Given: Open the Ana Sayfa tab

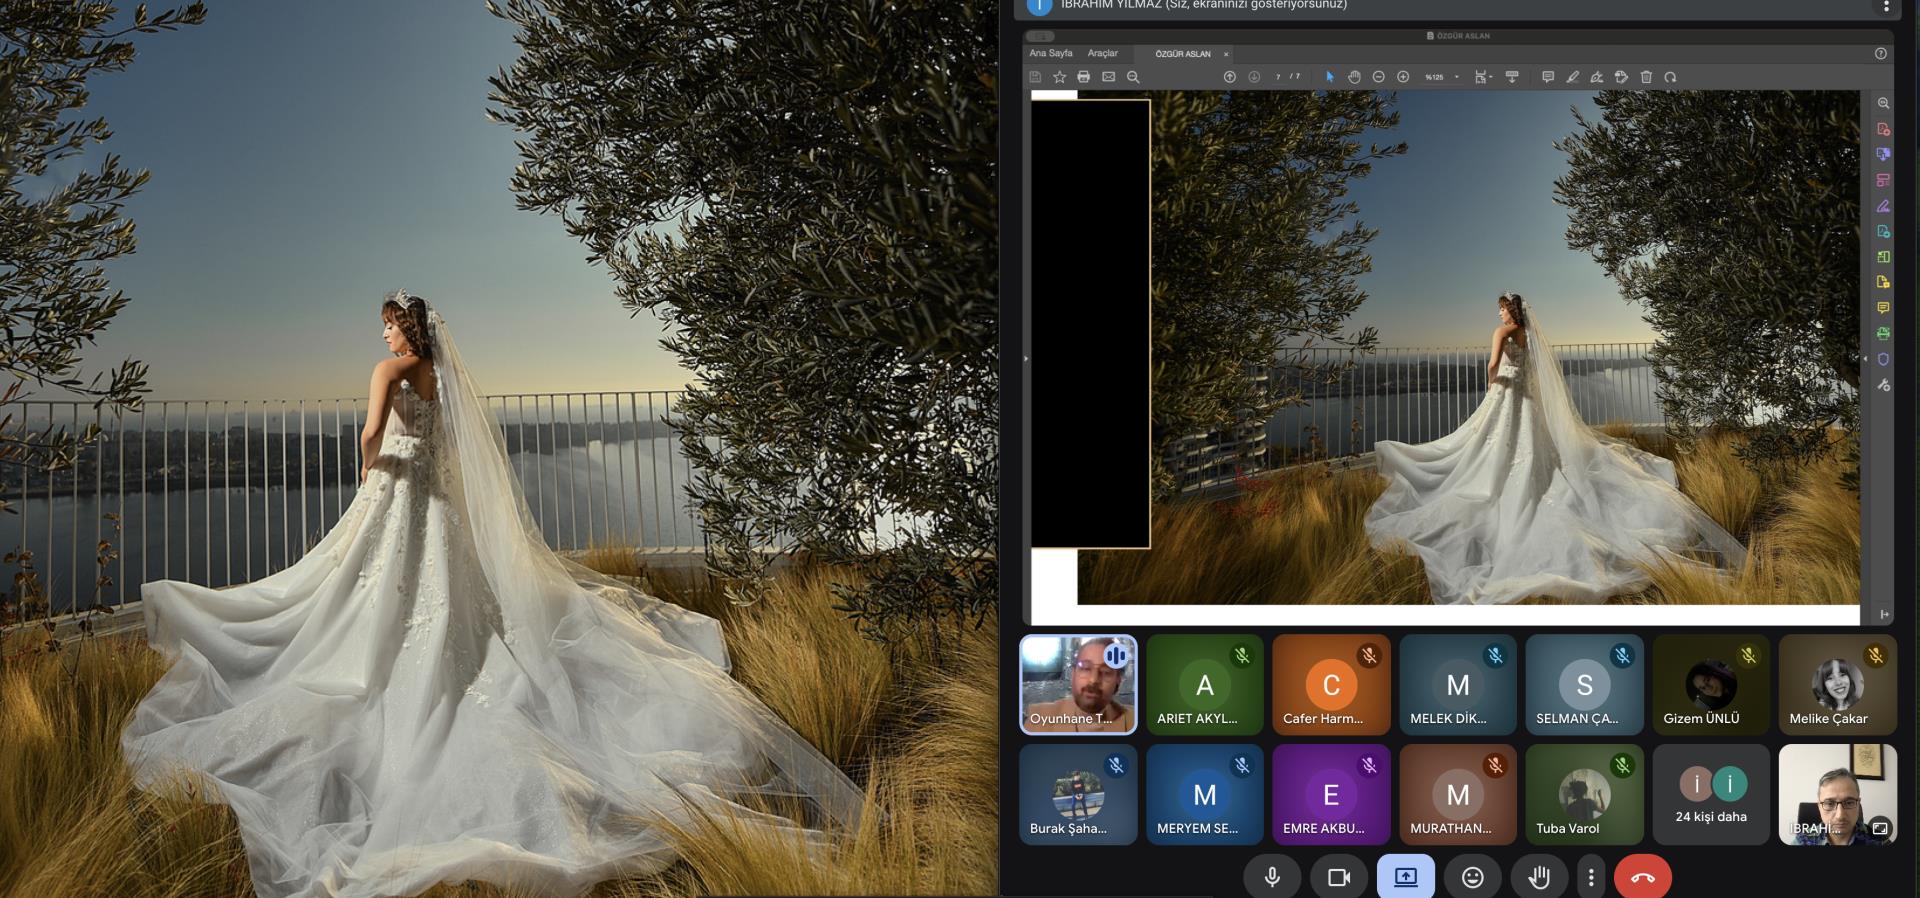Looking at the screenshot, I should click(x=1051, y=54).
